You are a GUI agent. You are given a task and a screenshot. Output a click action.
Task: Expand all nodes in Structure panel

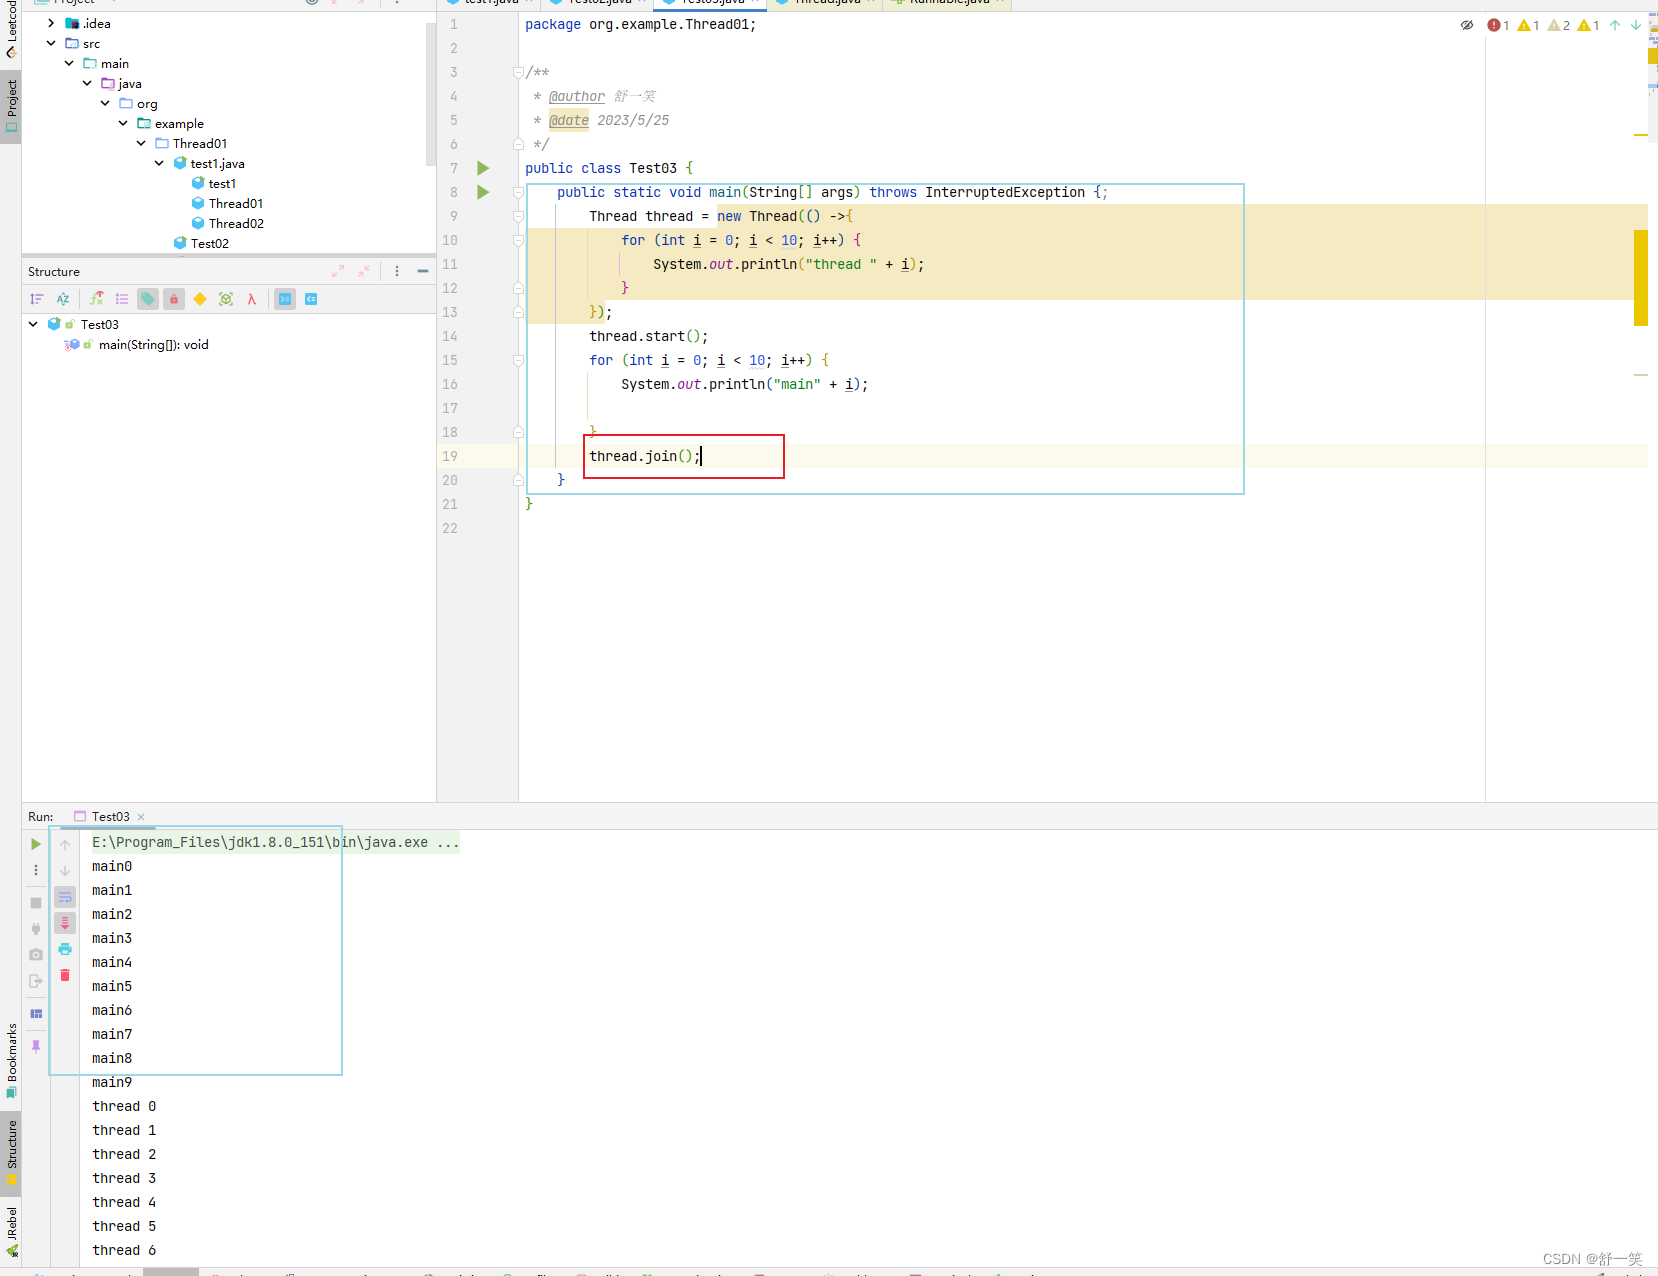338,271
